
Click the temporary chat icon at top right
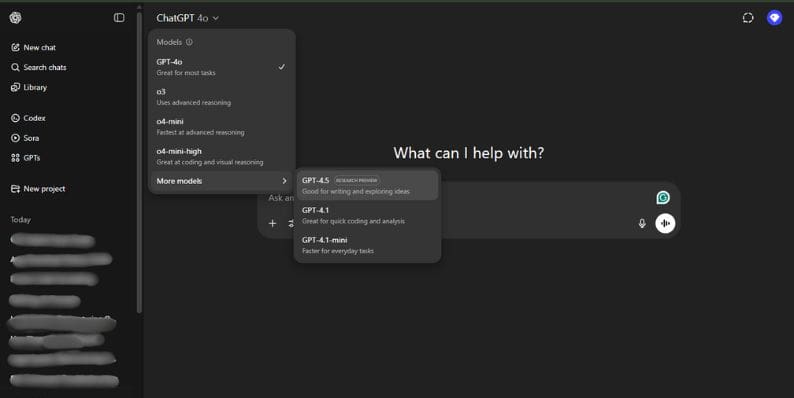[748, 18]
